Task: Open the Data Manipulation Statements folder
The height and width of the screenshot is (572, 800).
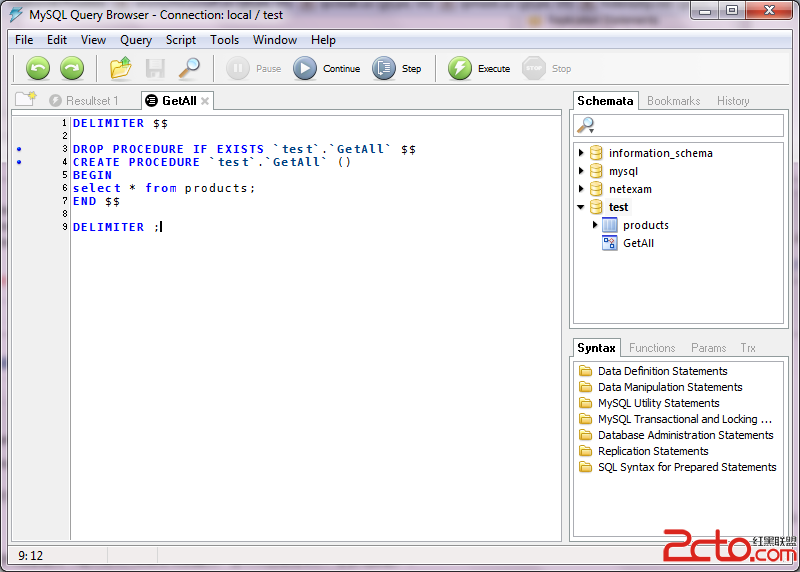Action: click(661, 387)
